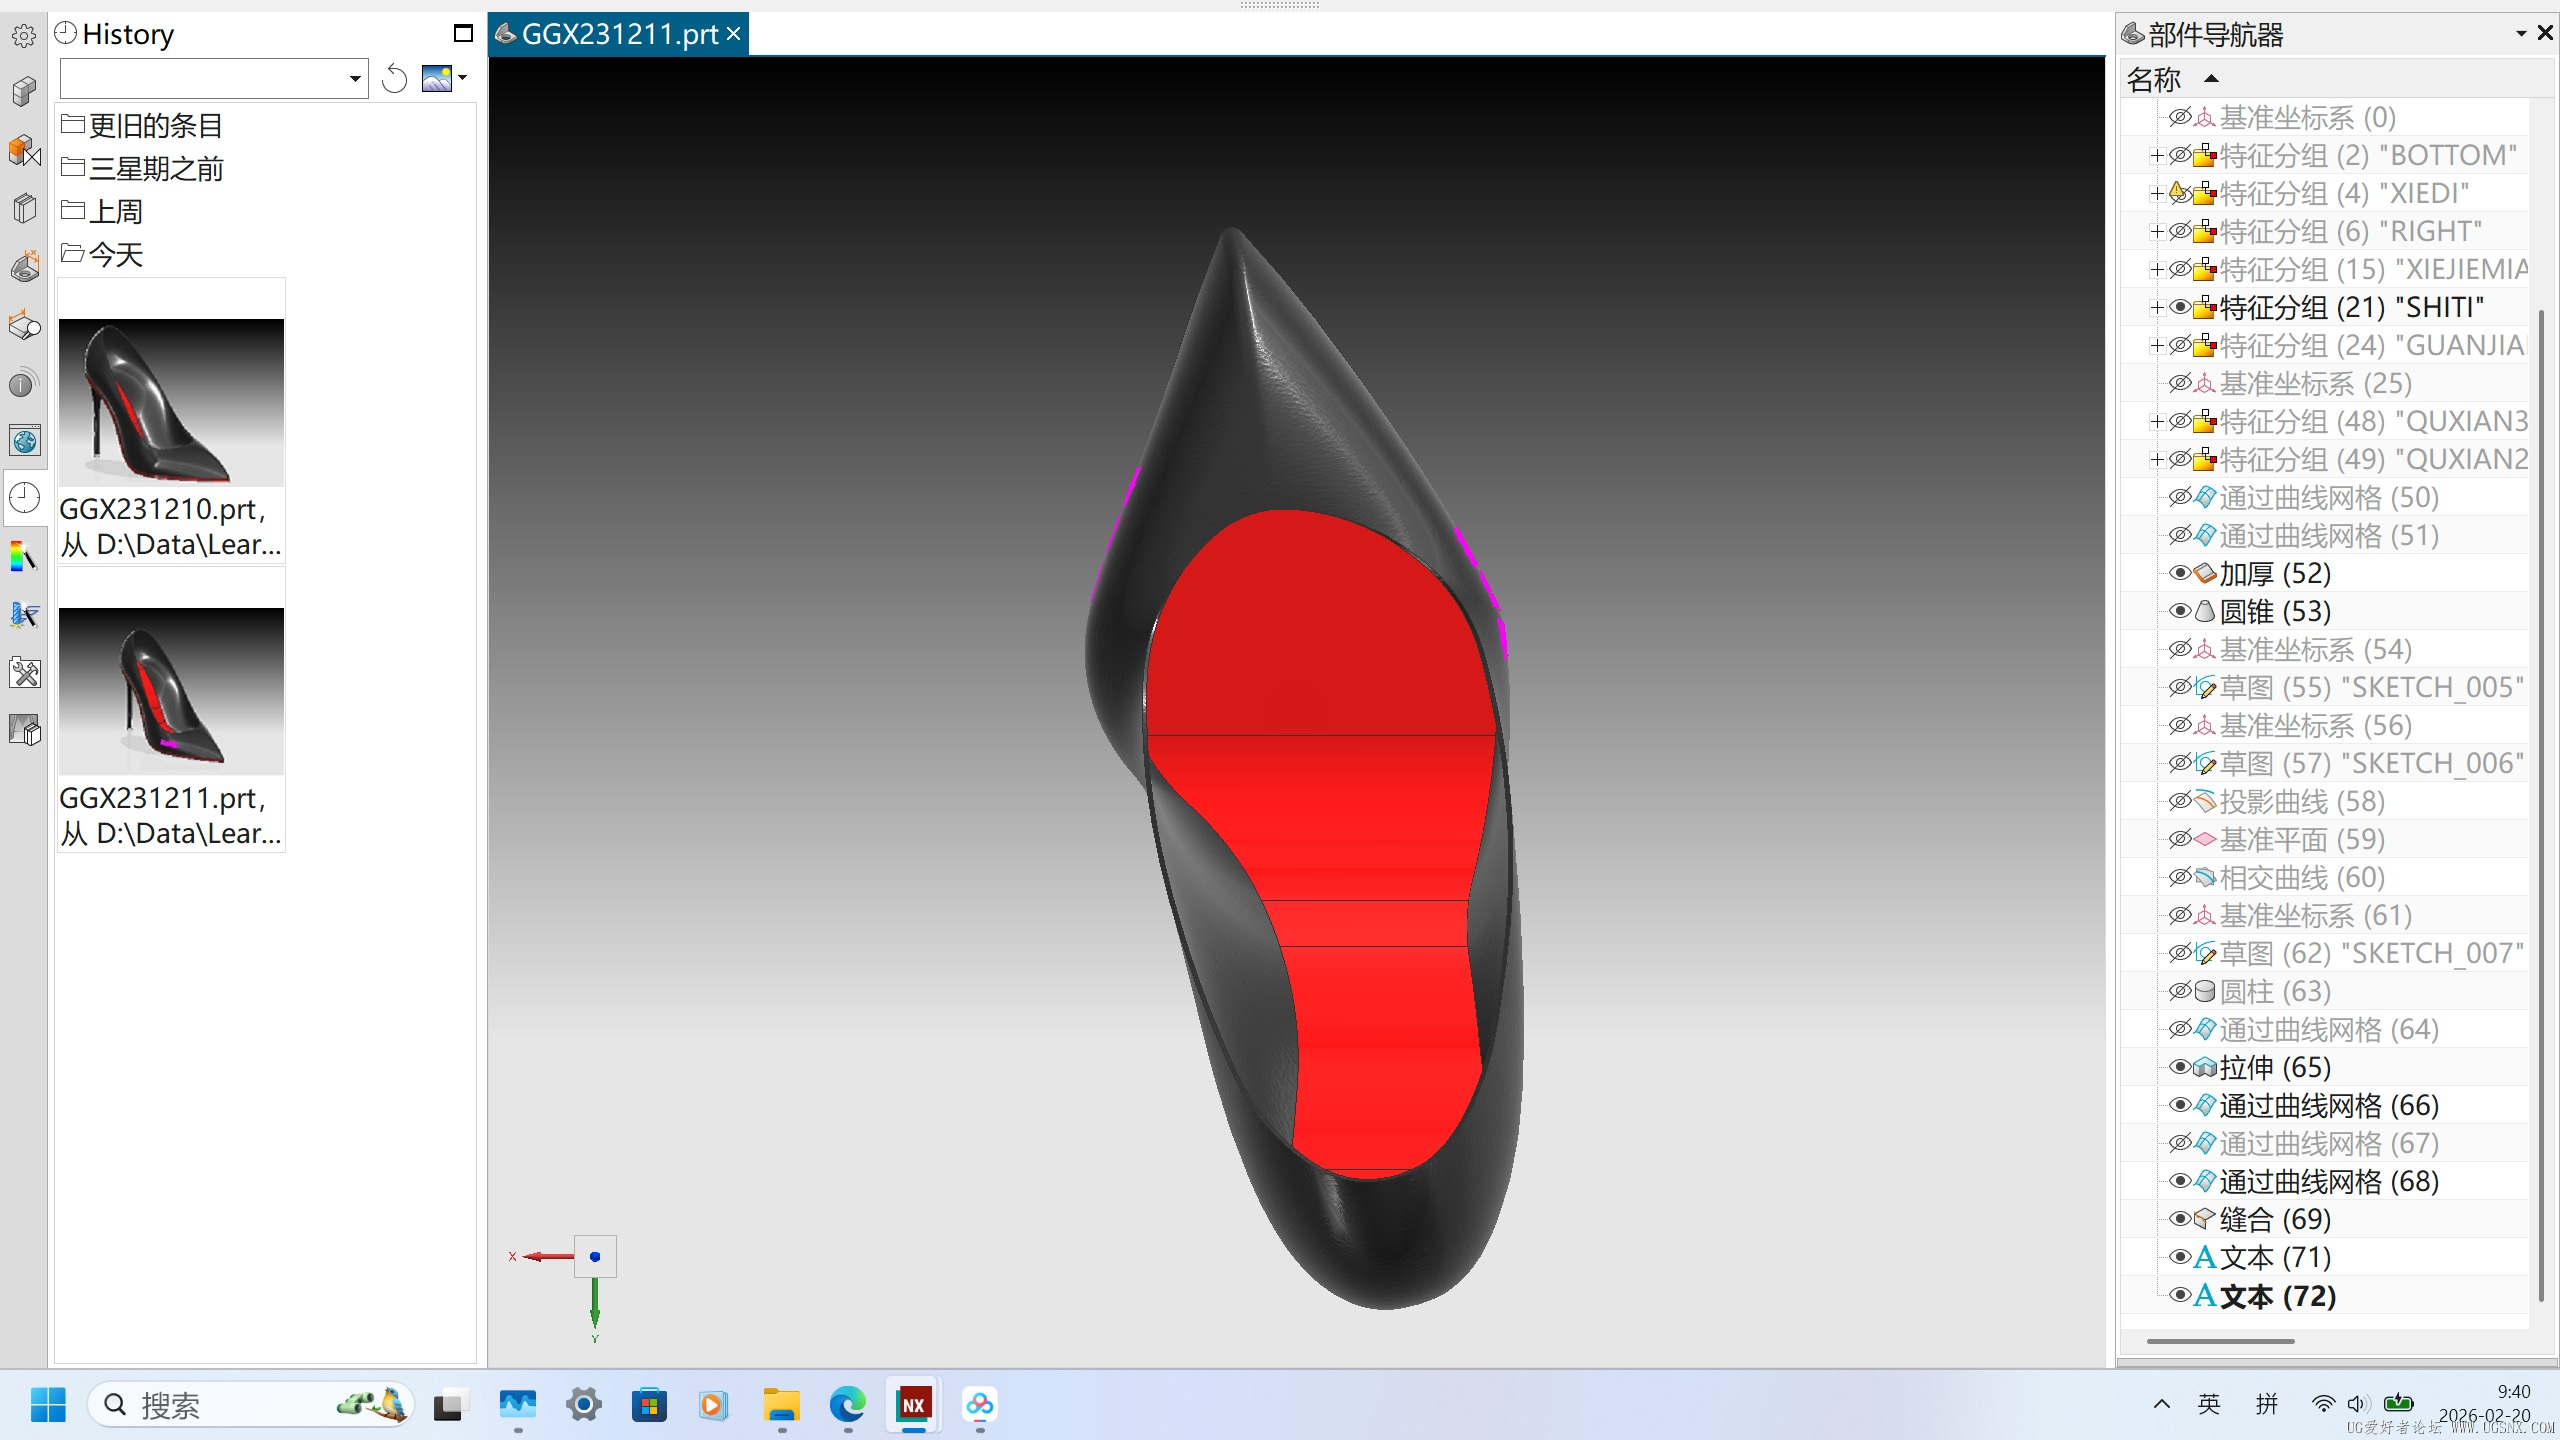
Task: Open the HD3D info tools sidebar icon
Action: click(x=24, y=383)
